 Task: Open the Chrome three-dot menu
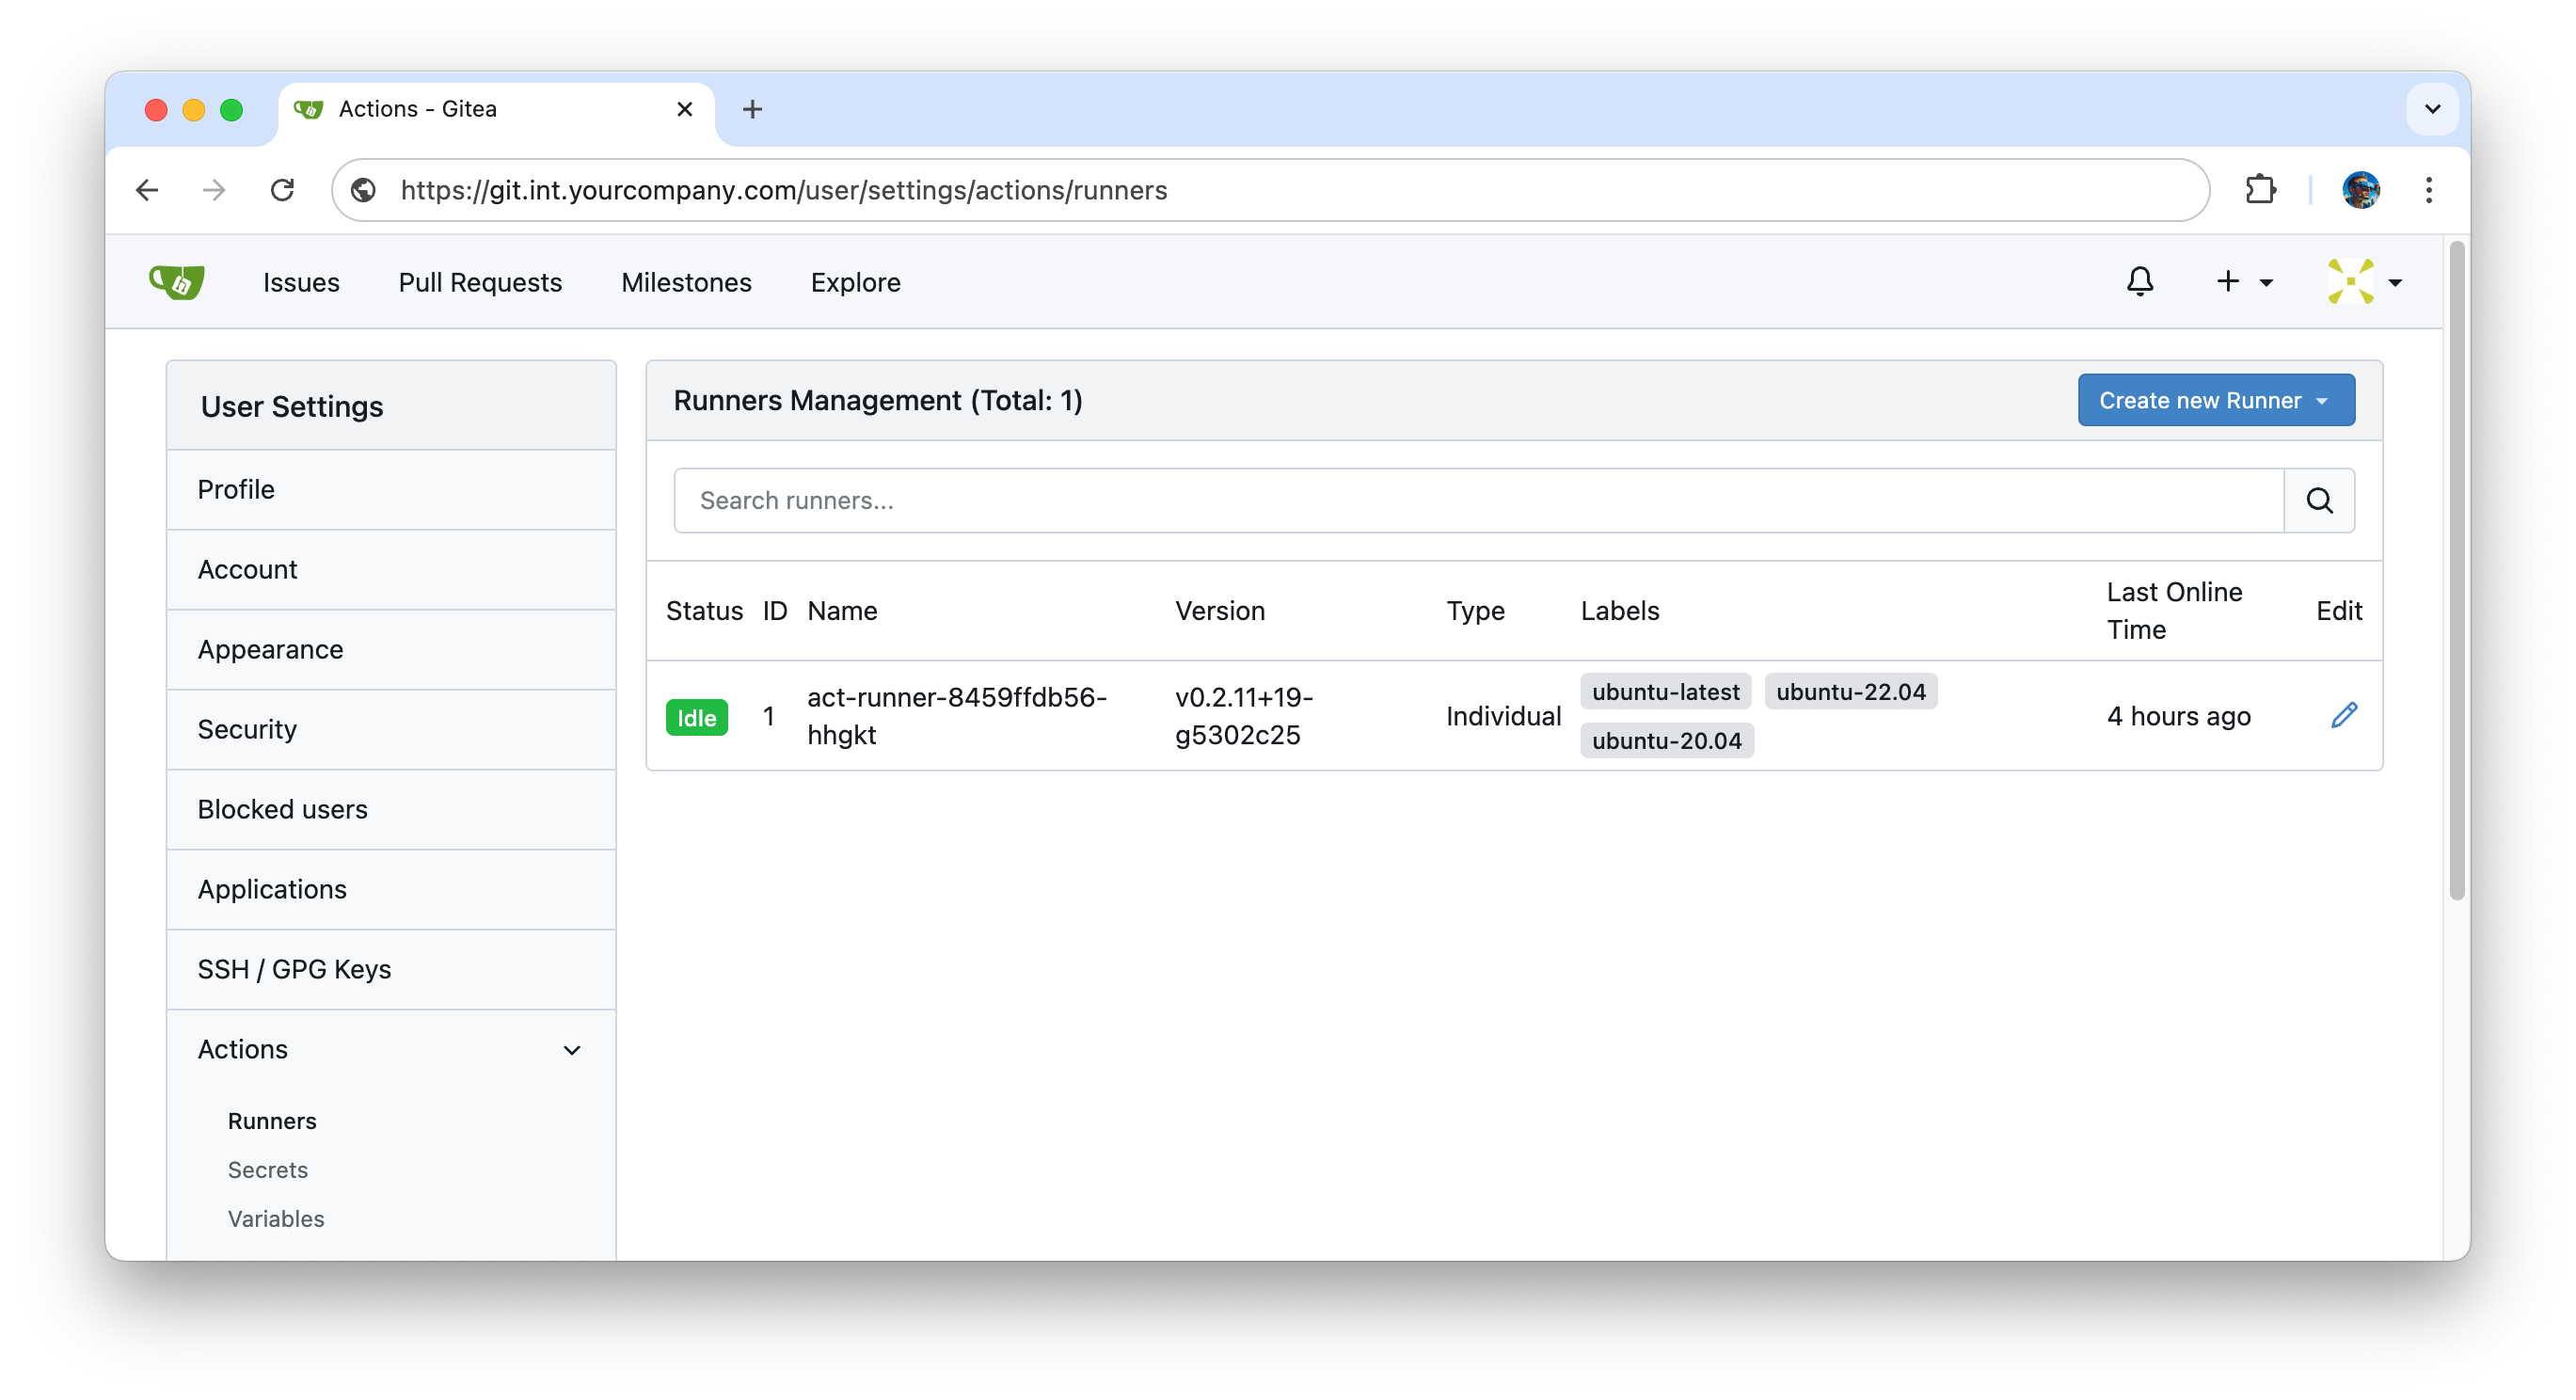(2428, 190)
